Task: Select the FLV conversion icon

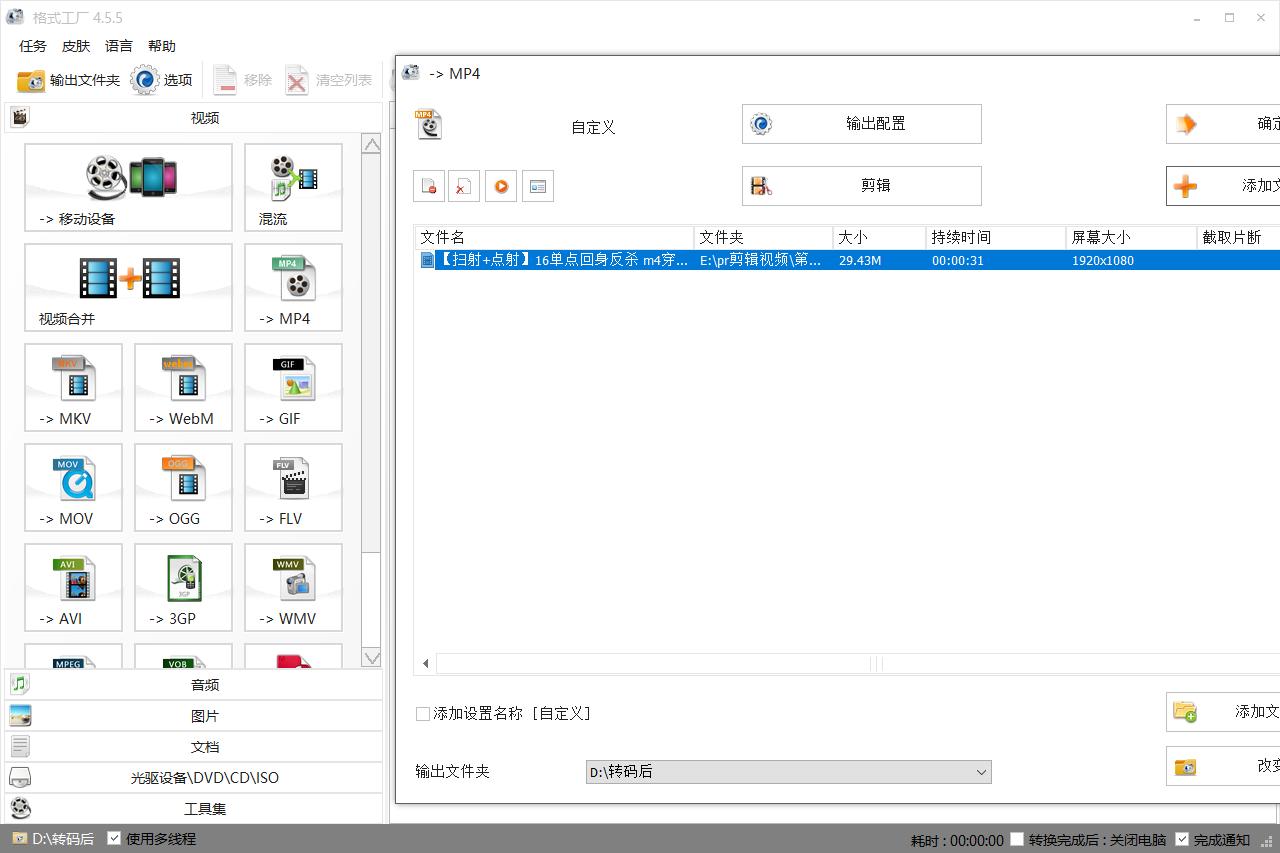Action: (x=293, y=487)
